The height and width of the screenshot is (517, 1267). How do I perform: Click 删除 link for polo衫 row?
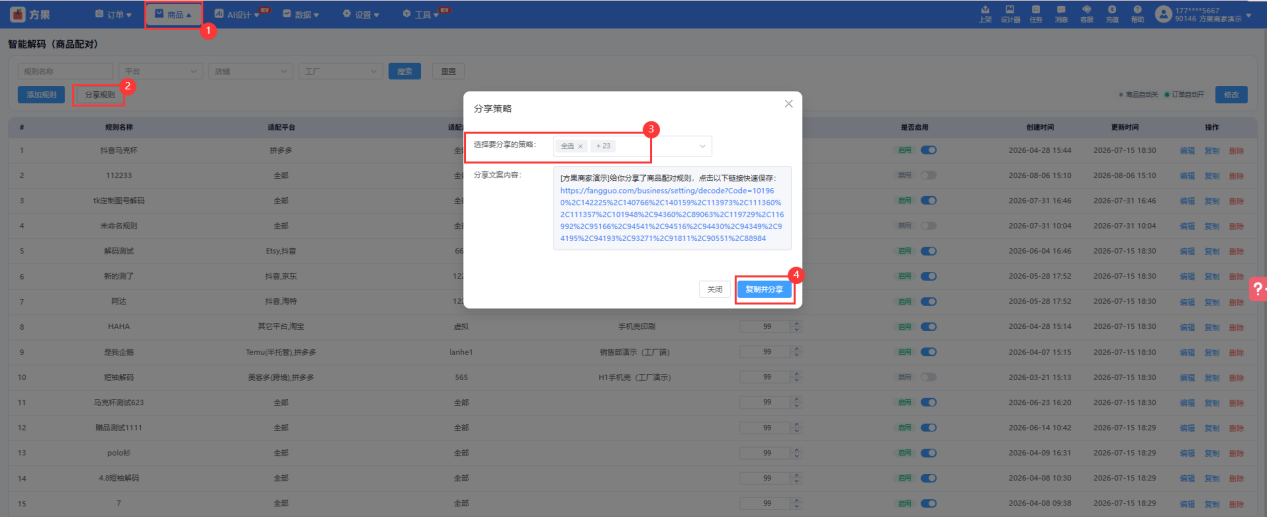[x=1237, y=453]
